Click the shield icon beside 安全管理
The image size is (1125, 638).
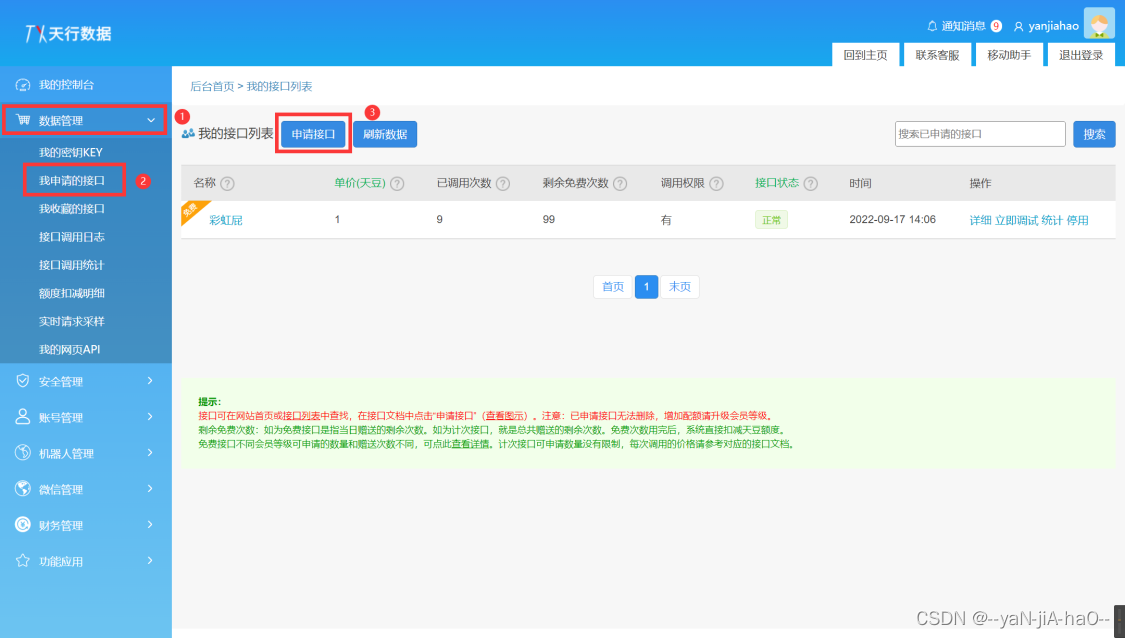pyautogui.click(x=23, y=381)
